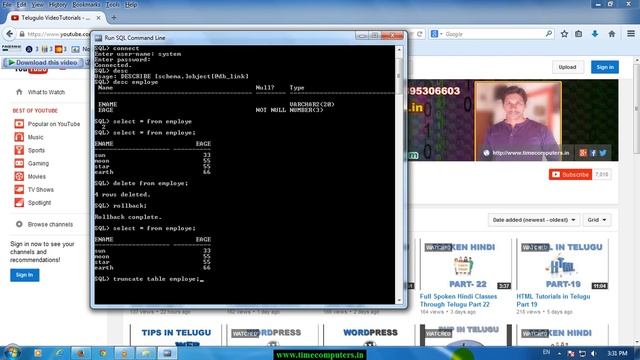
Task: Click SQL Command Line scroll up arrow
Action: [399, 49]
